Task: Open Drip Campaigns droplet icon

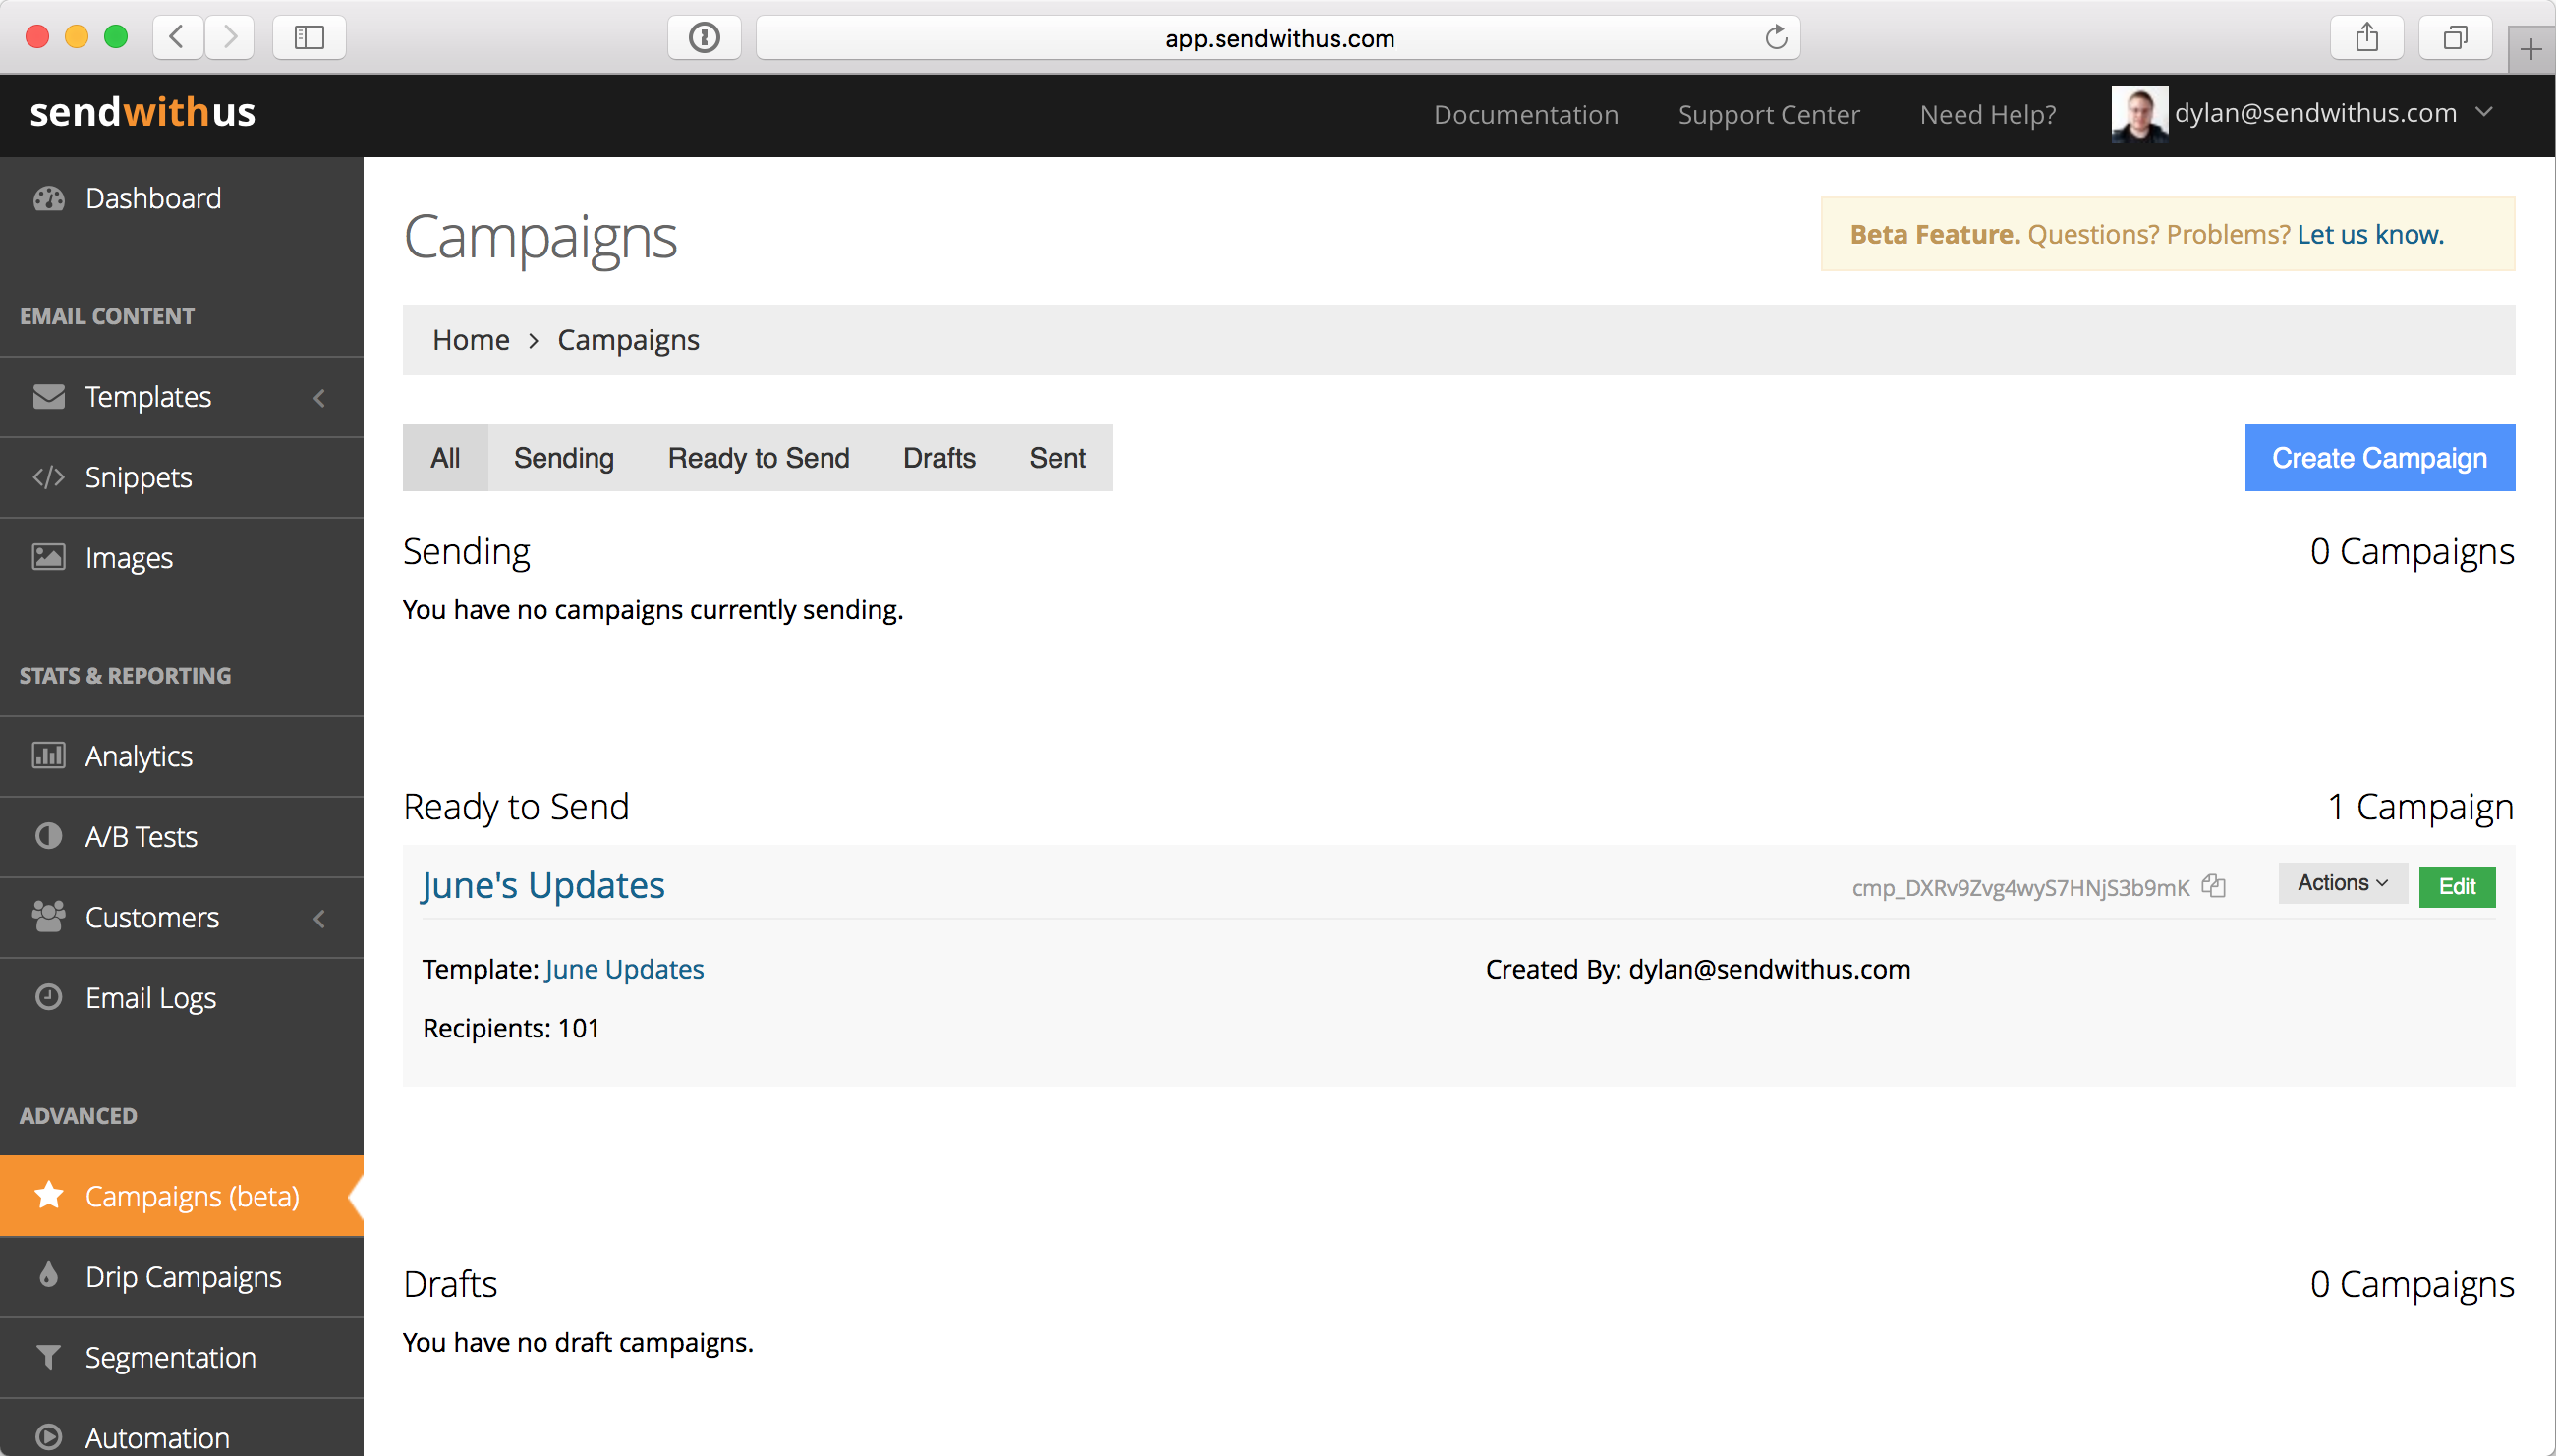Action: coord(48,1276)
